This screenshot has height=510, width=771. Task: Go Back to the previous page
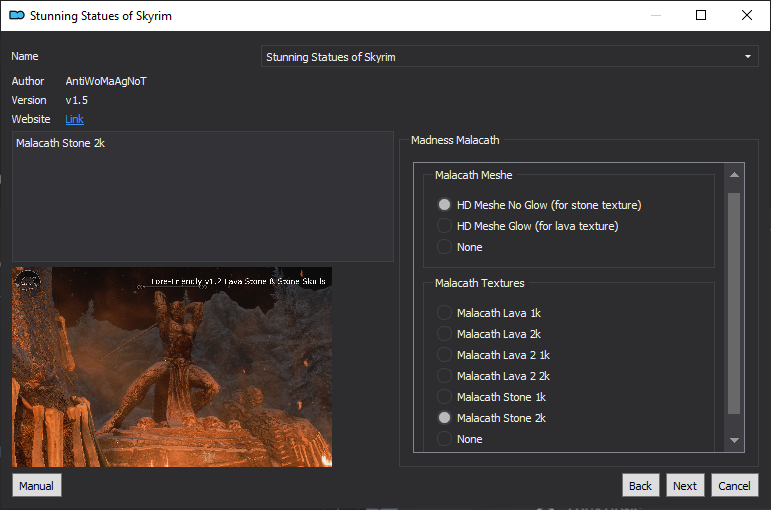pyautogui.click(x=640, y=485)
